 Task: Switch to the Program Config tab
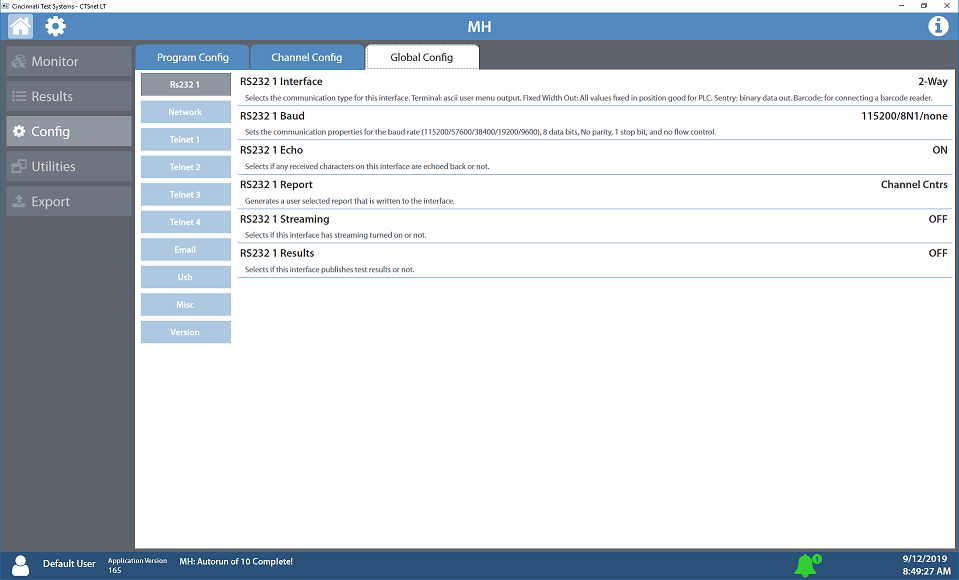(192, 58)
